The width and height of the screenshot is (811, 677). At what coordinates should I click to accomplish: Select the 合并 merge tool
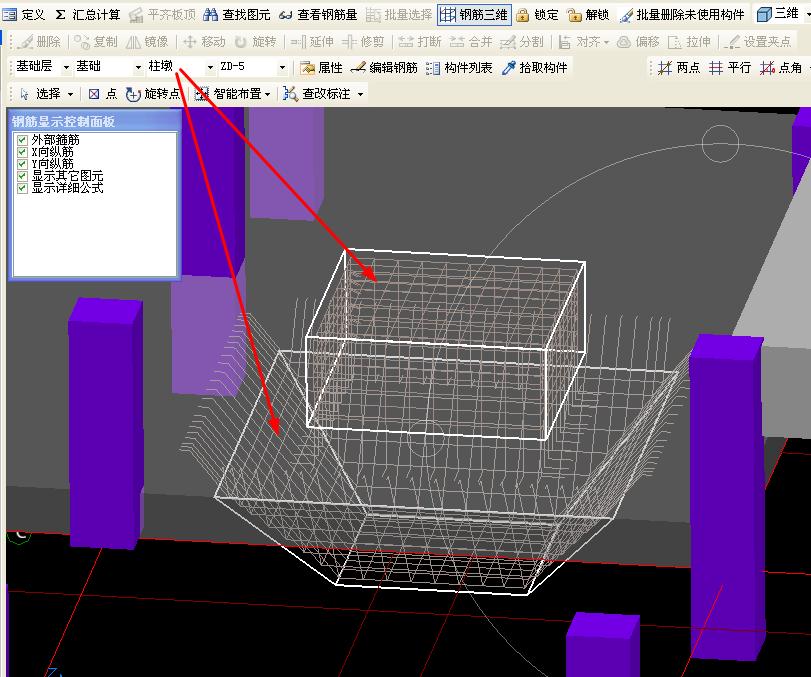point(471,41)
